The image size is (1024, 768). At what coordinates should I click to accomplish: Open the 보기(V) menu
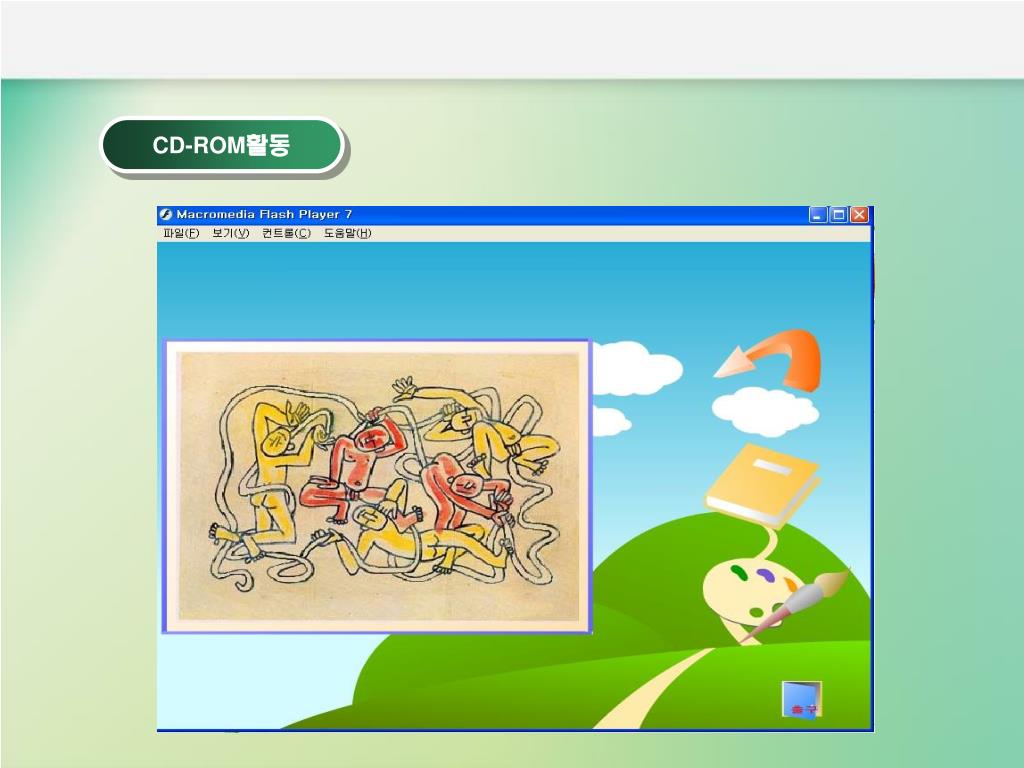pyautogui.click(x=231, y=233)
